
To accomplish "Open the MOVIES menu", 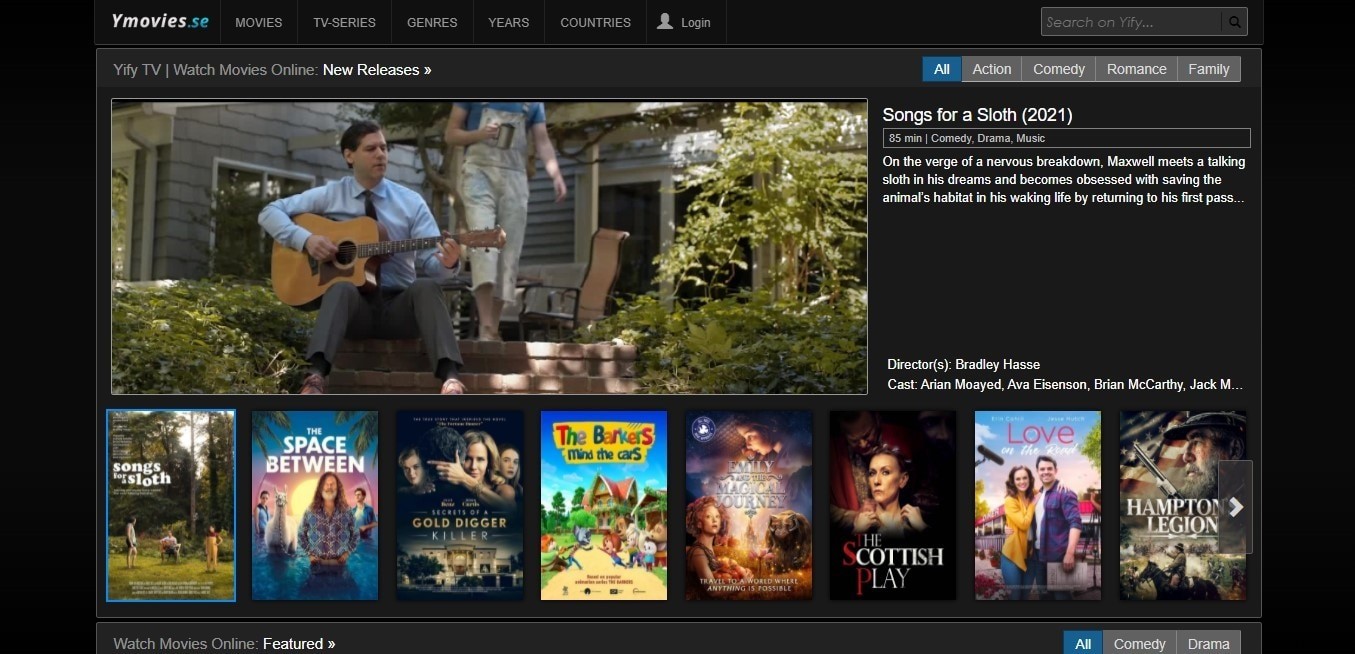I will tap(258, 22).
